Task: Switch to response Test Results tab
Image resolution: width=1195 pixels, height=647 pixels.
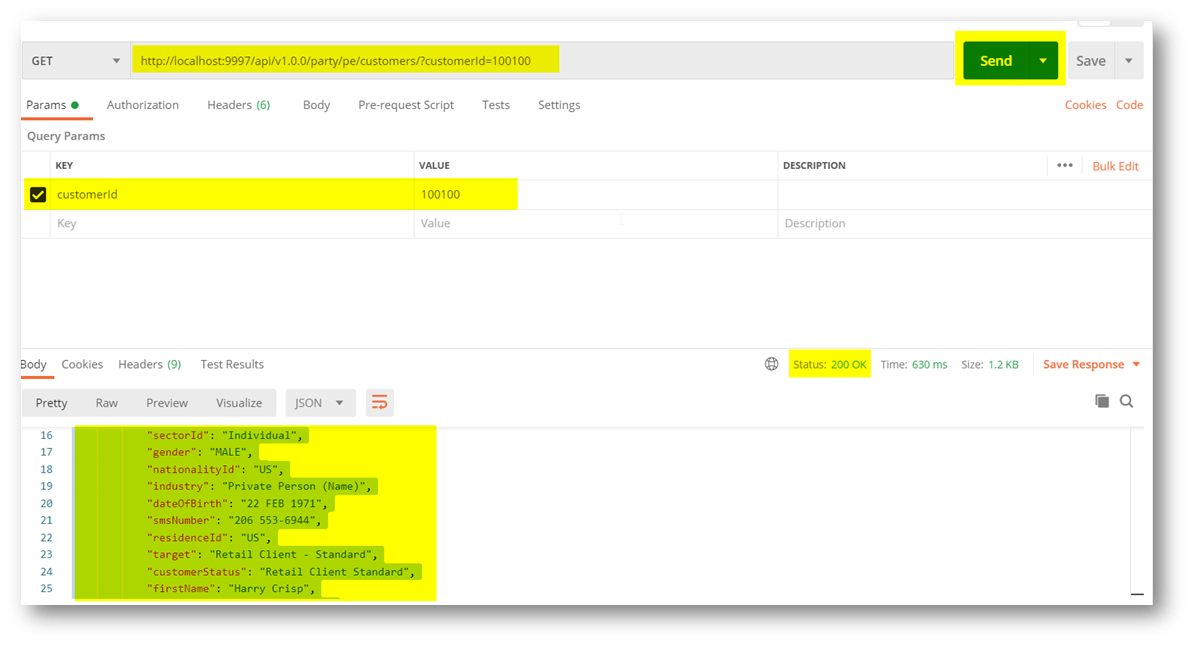Action: coord(232,365)
